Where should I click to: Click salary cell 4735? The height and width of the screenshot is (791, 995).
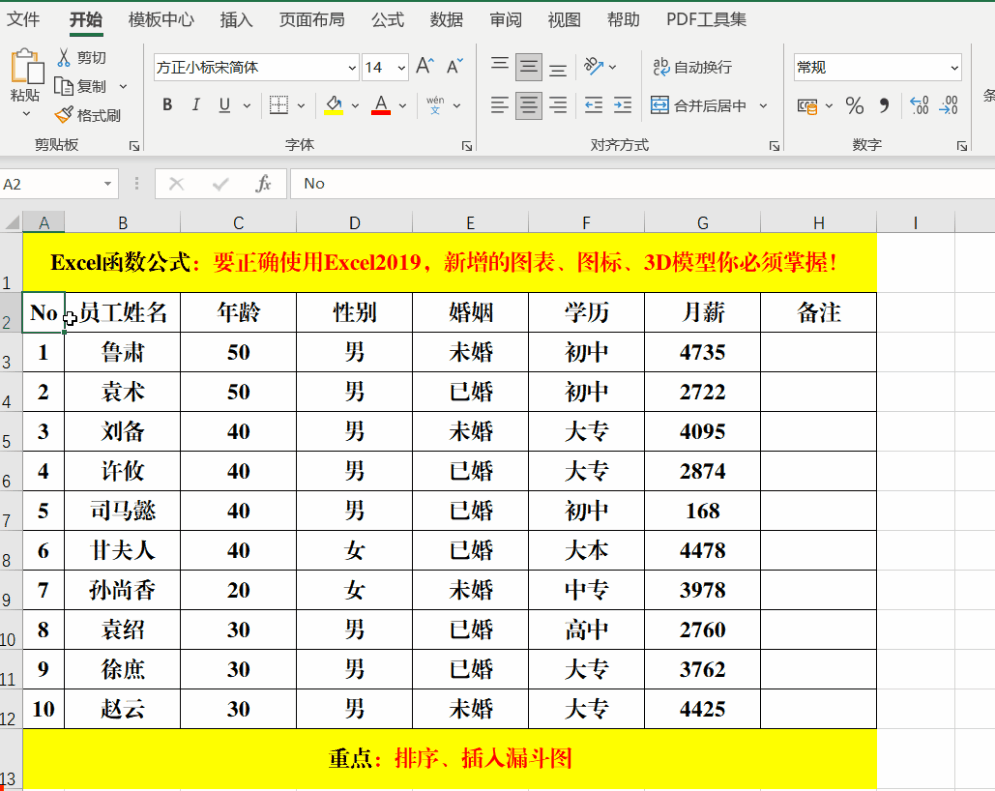(702, 352)
